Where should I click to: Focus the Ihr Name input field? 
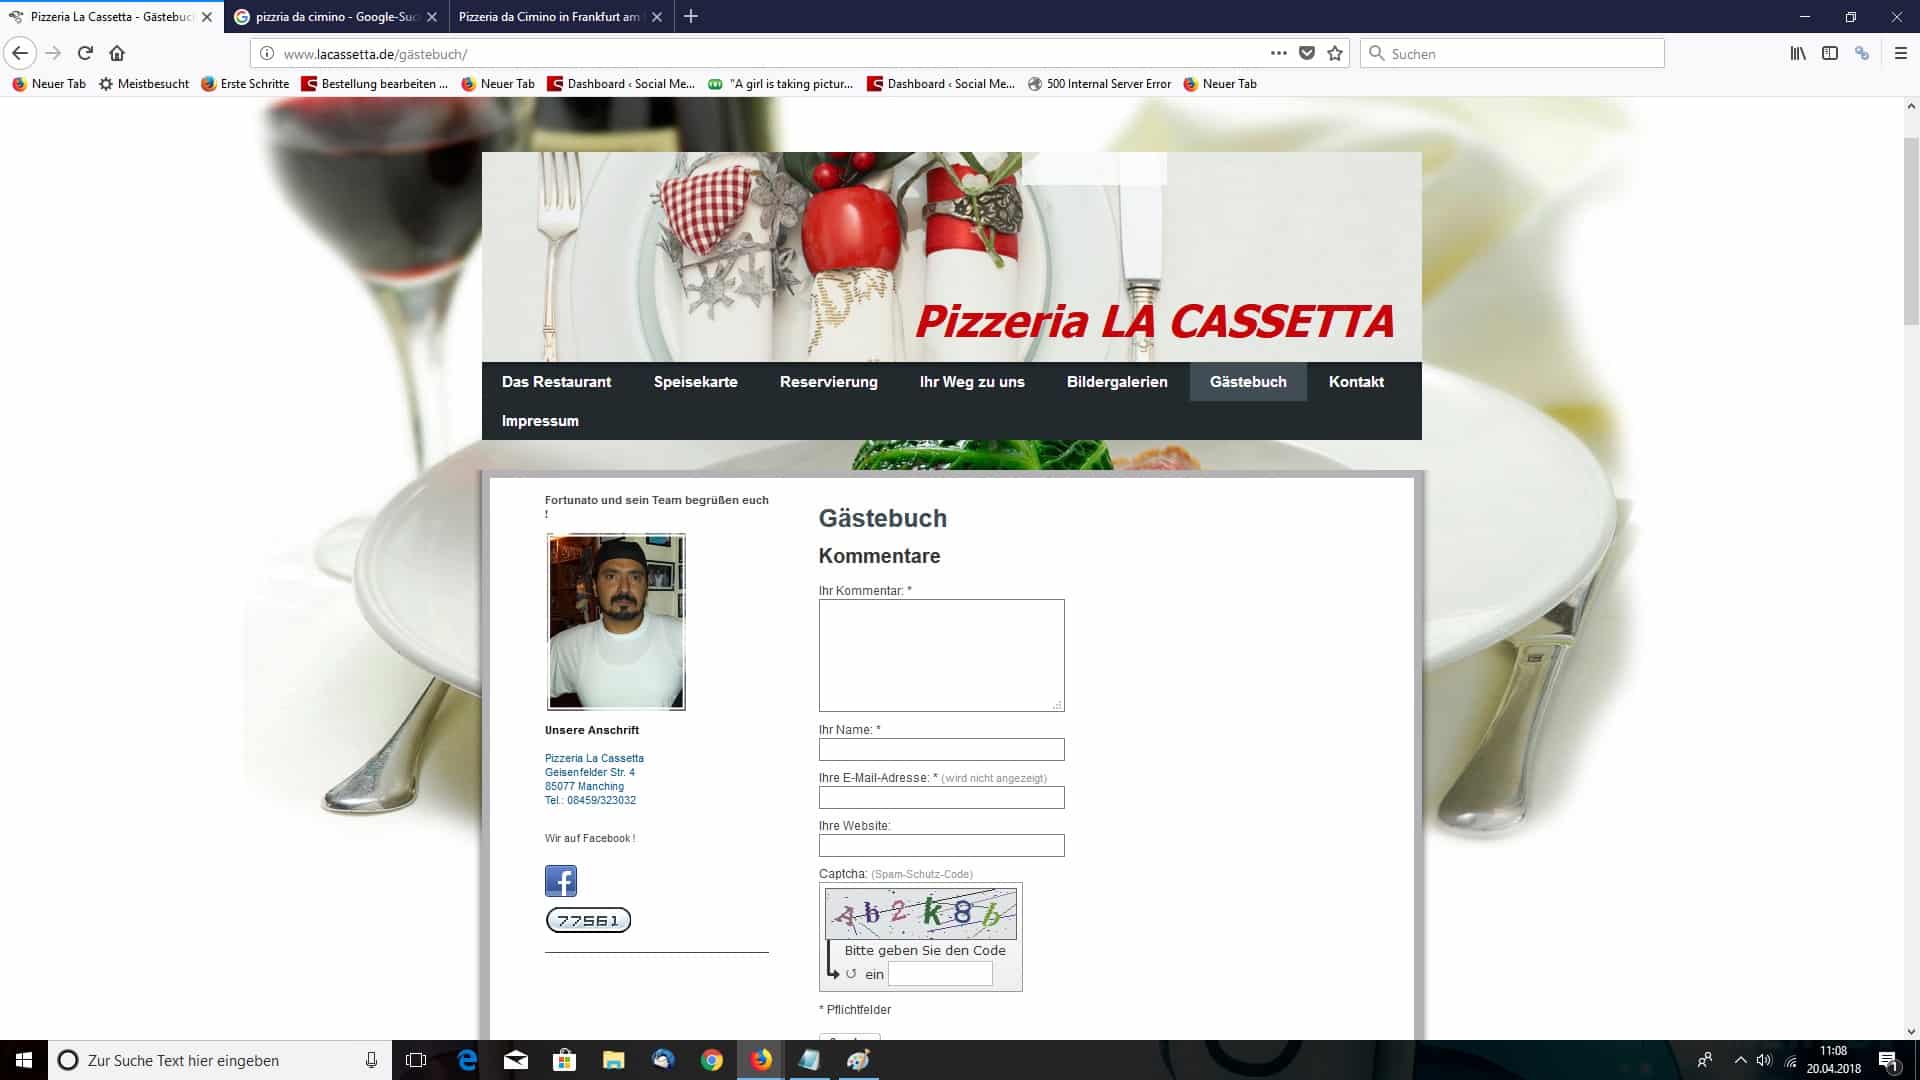(x=941, y=749)
